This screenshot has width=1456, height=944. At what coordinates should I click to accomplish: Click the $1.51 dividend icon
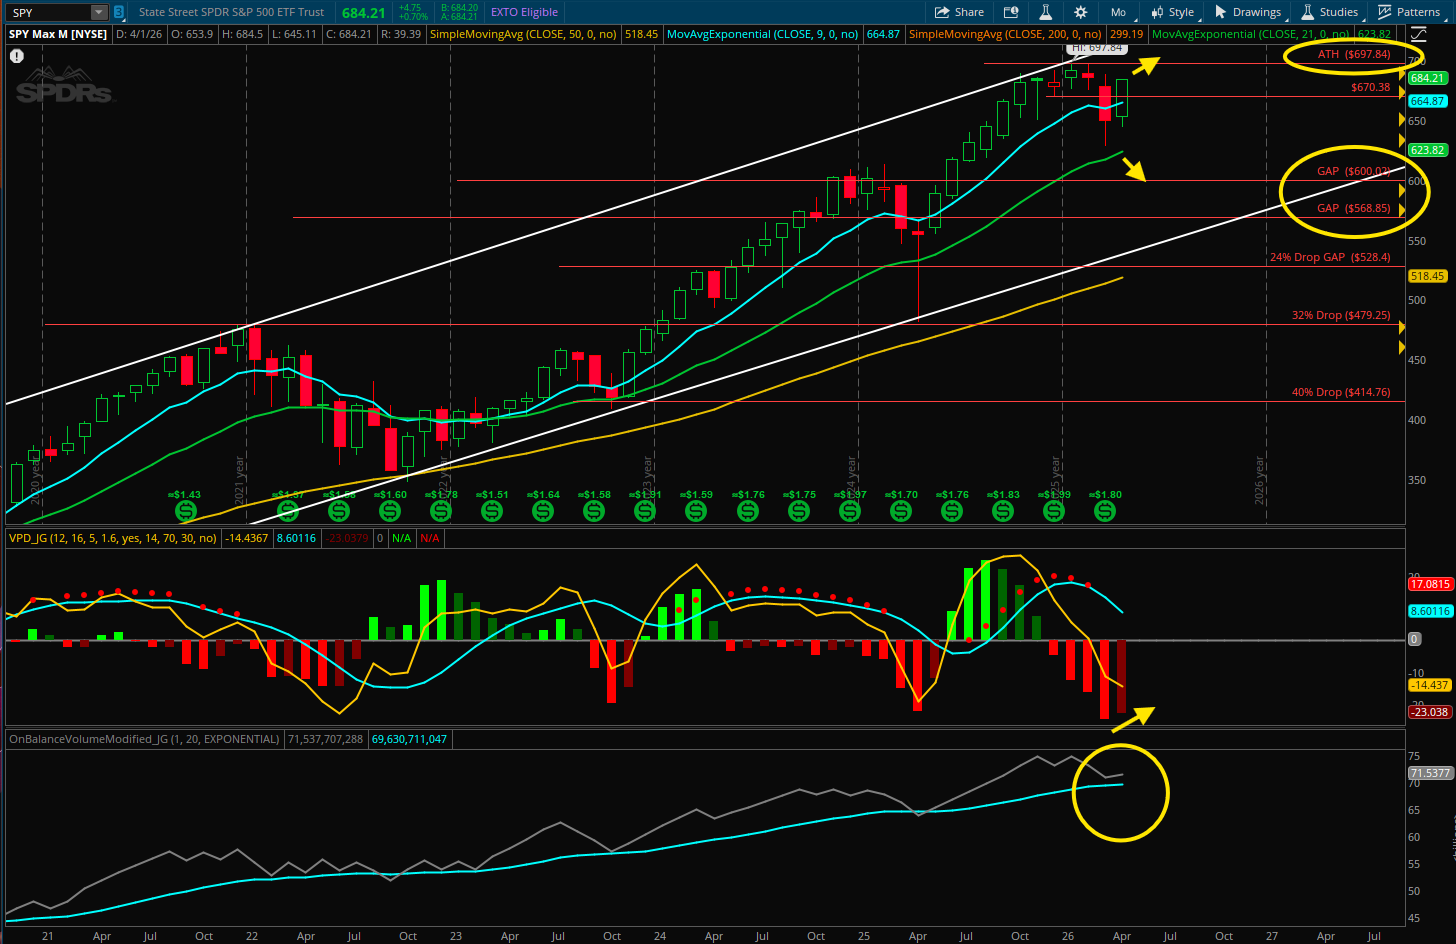click(491, 511)
